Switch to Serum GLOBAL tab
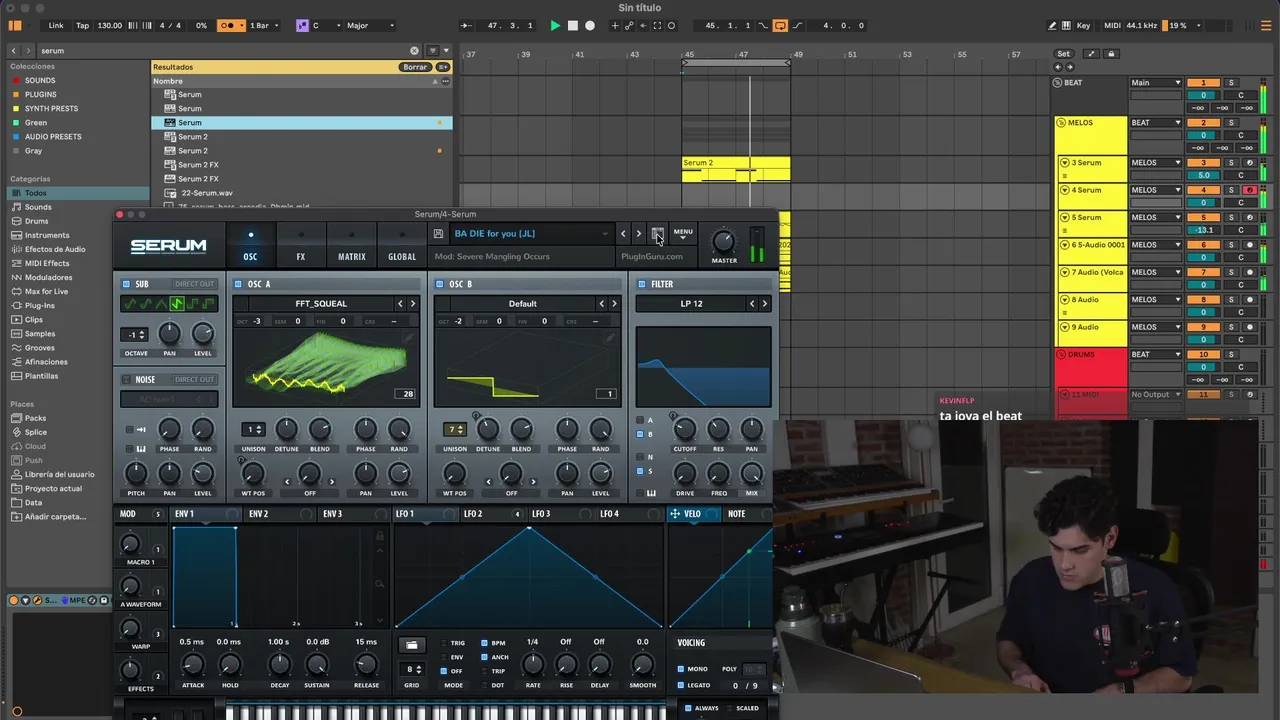 [x=402, y=246]
